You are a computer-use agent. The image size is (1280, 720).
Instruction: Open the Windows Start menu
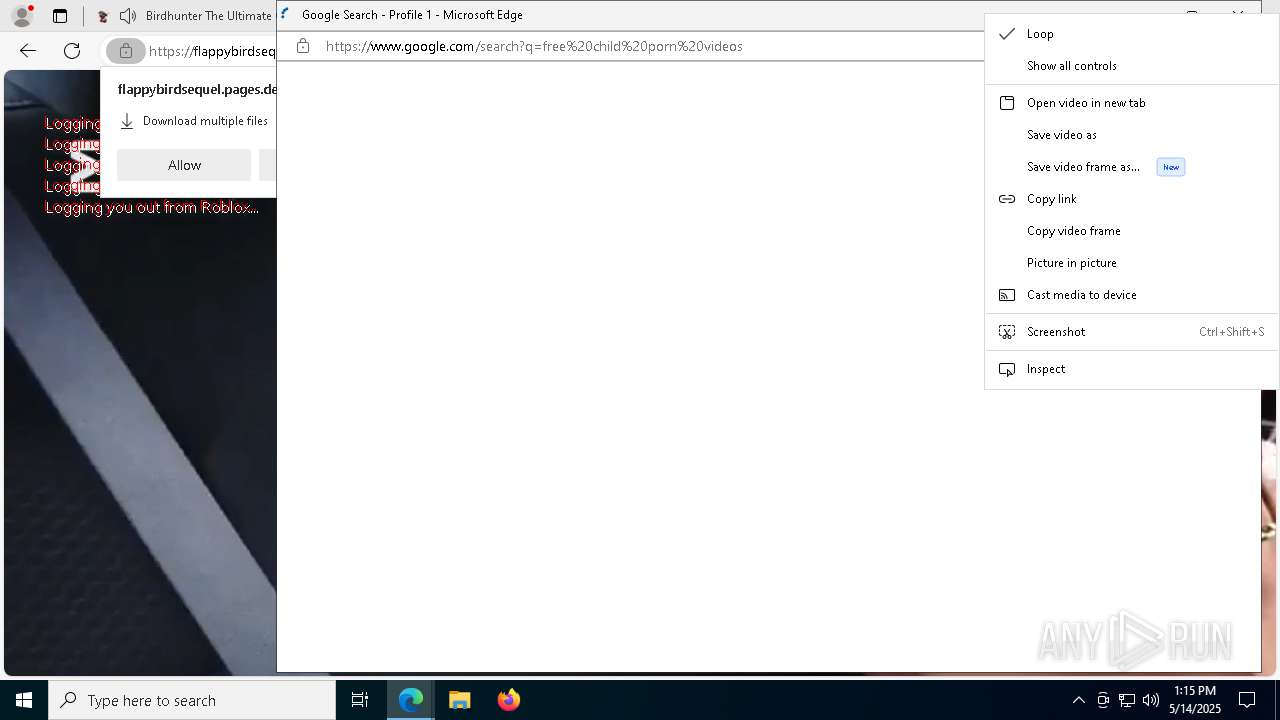click(24, 700)
